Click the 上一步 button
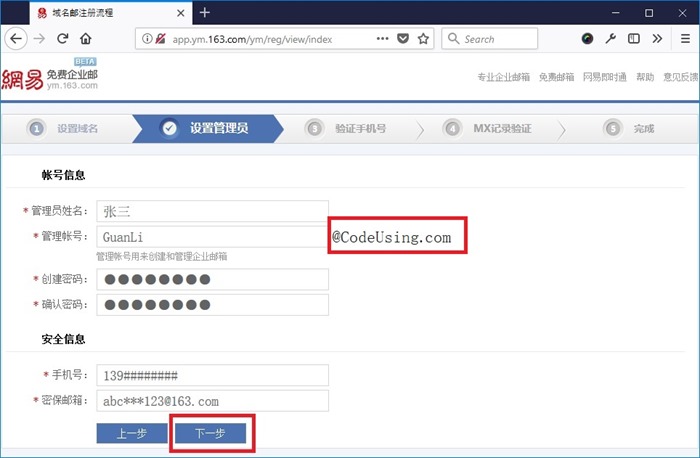The image size is (700, 458). coord(132,433)
